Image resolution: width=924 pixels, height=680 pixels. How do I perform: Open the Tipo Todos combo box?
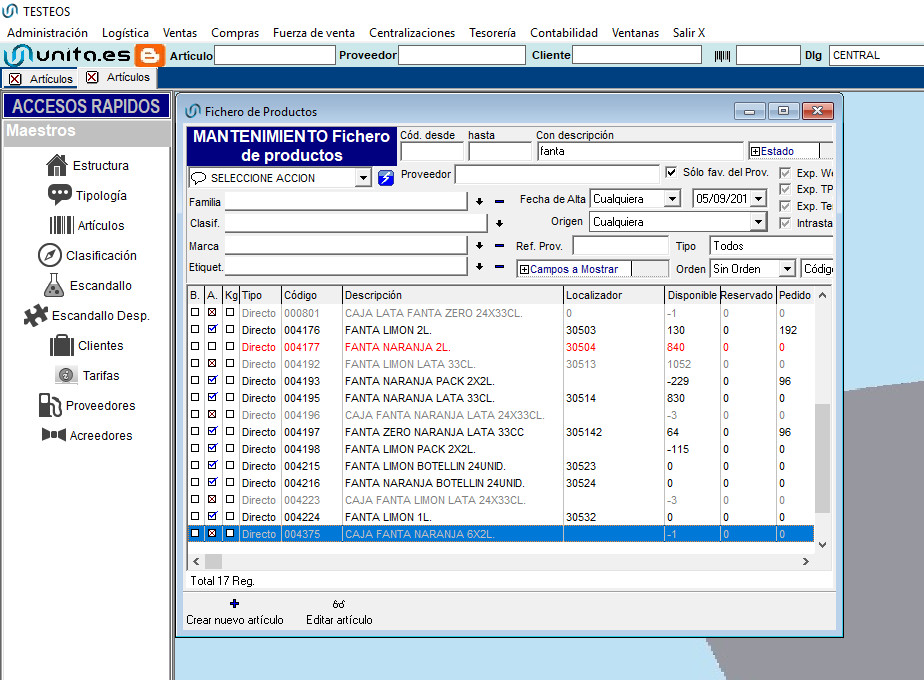point(771,246)
